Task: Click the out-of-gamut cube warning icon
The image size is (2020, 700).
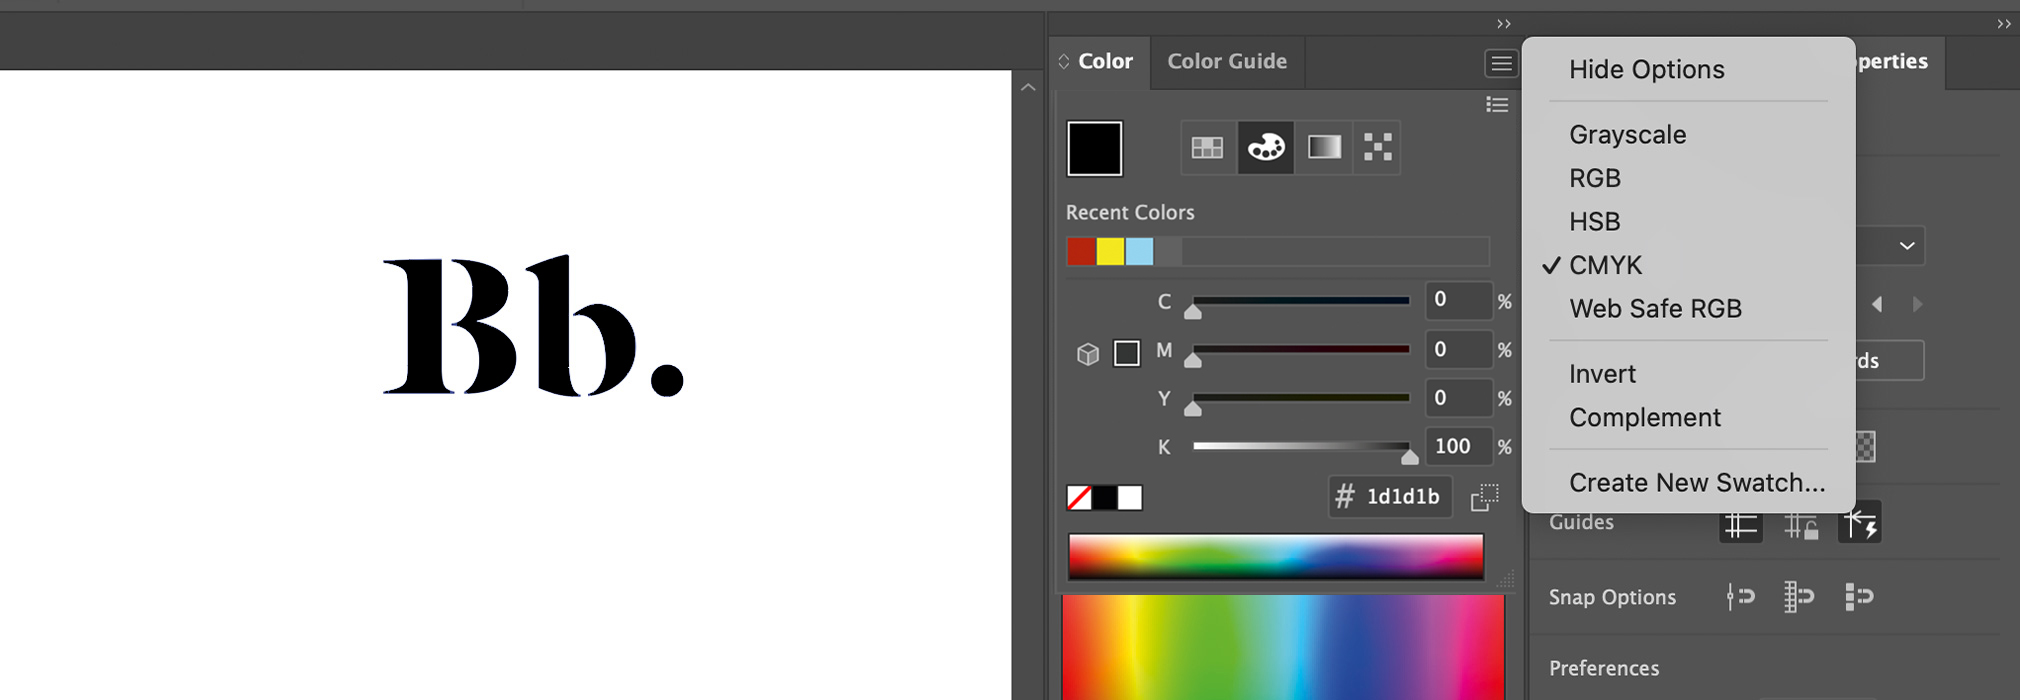Action: (1088, 354)
